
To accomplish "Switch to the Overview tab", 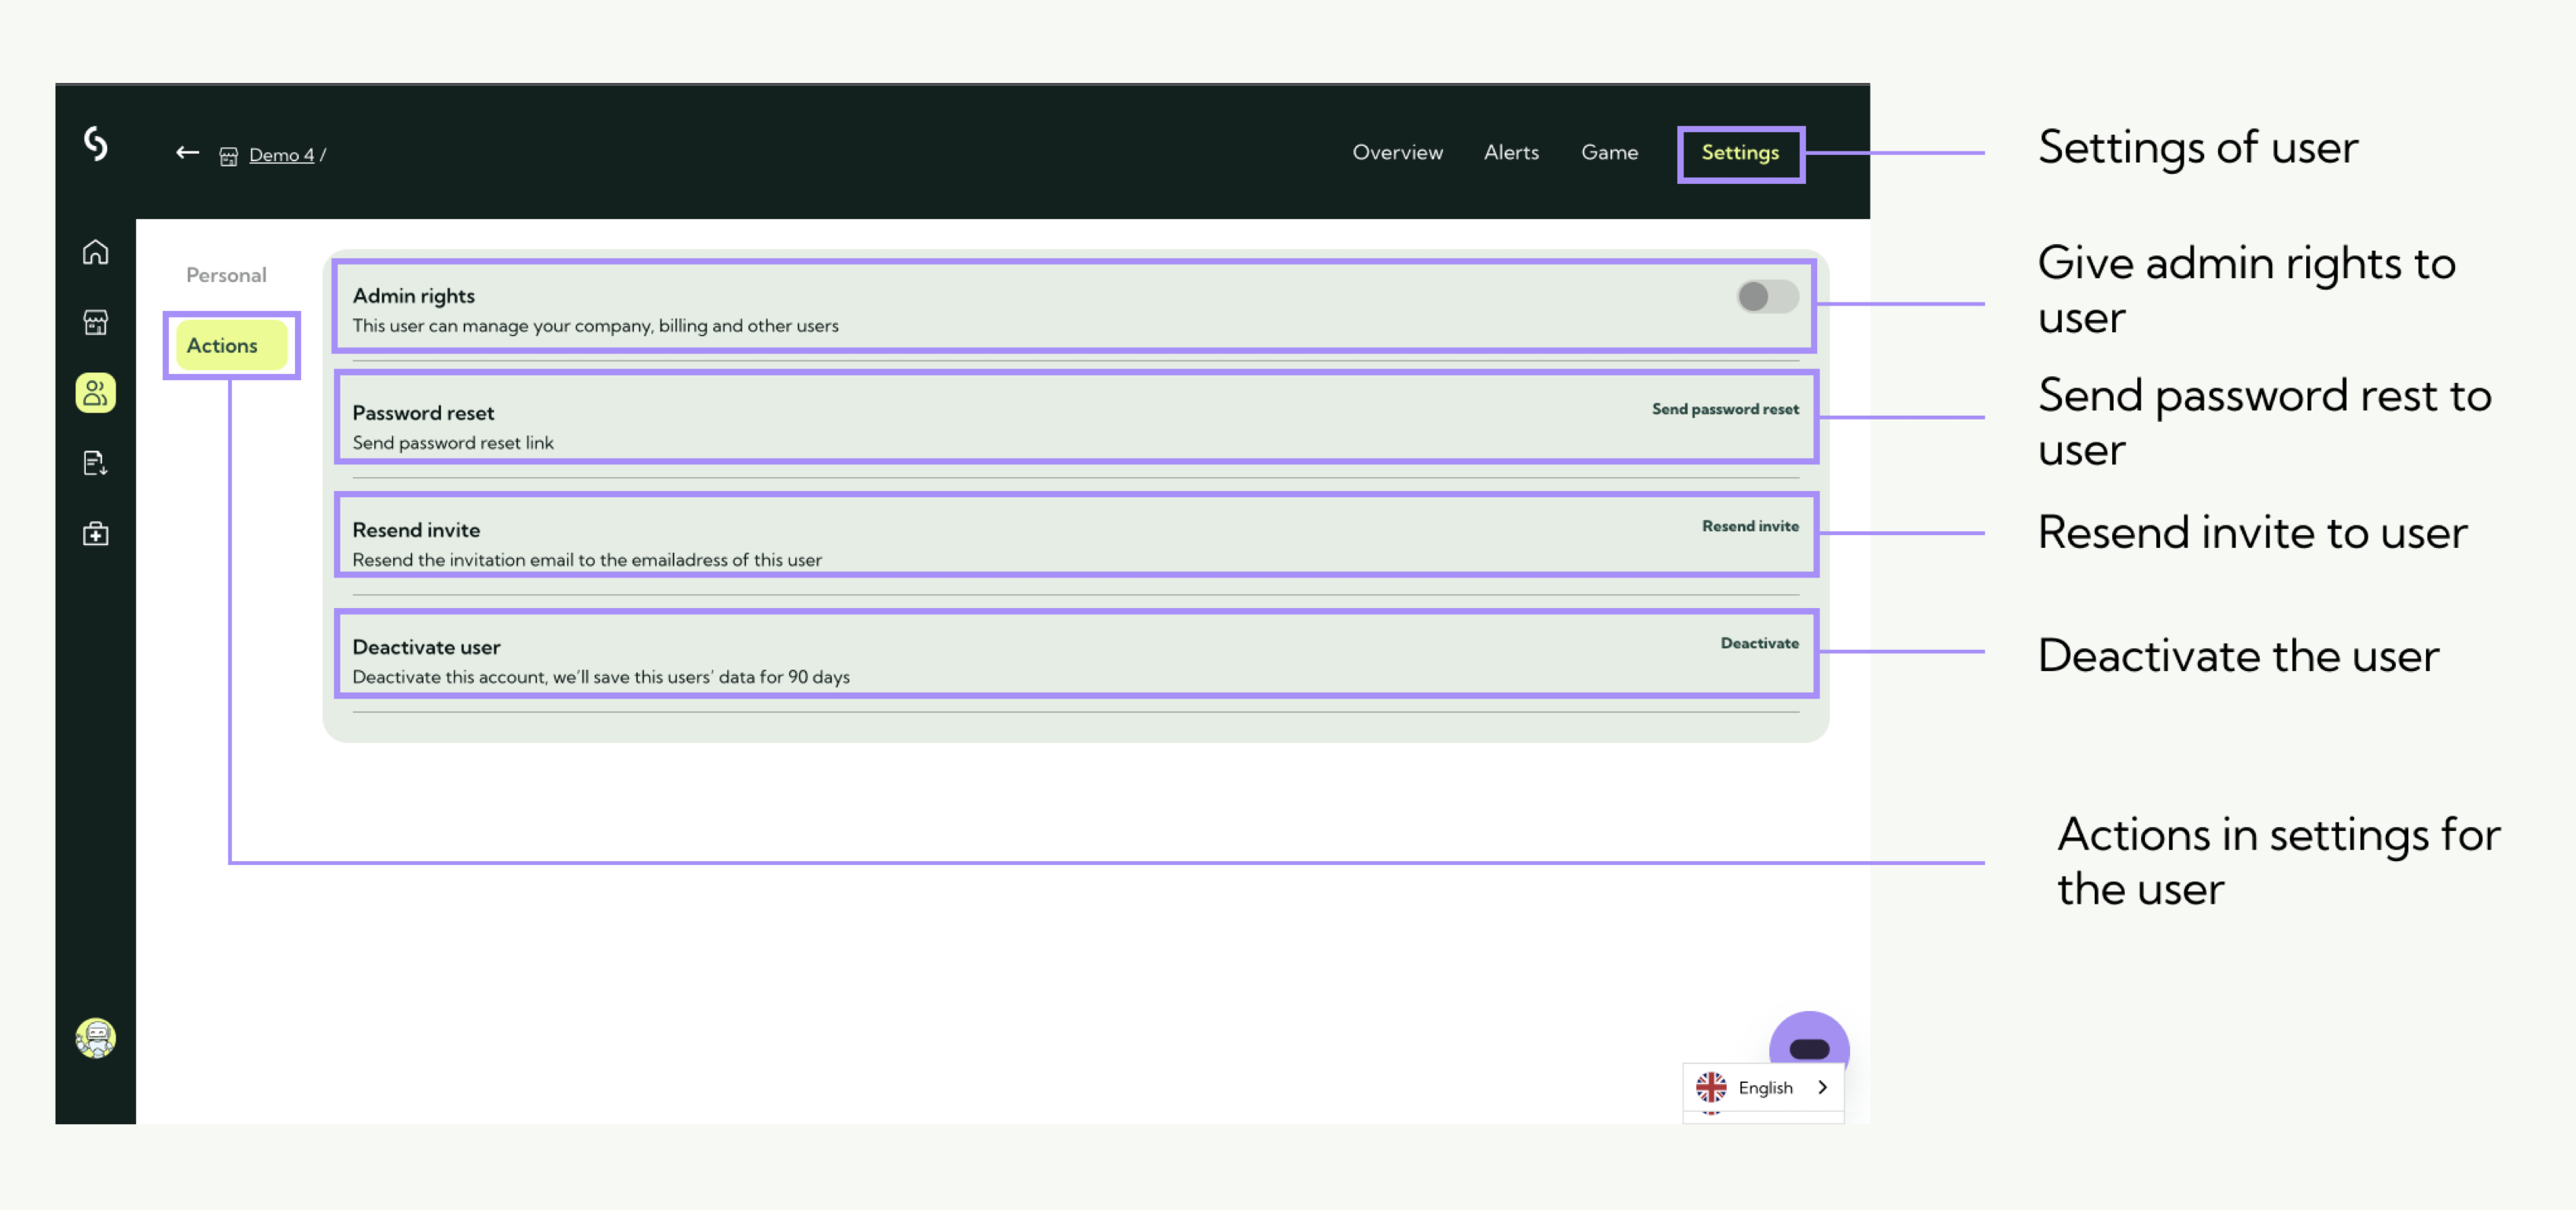I will (1397, 153).
